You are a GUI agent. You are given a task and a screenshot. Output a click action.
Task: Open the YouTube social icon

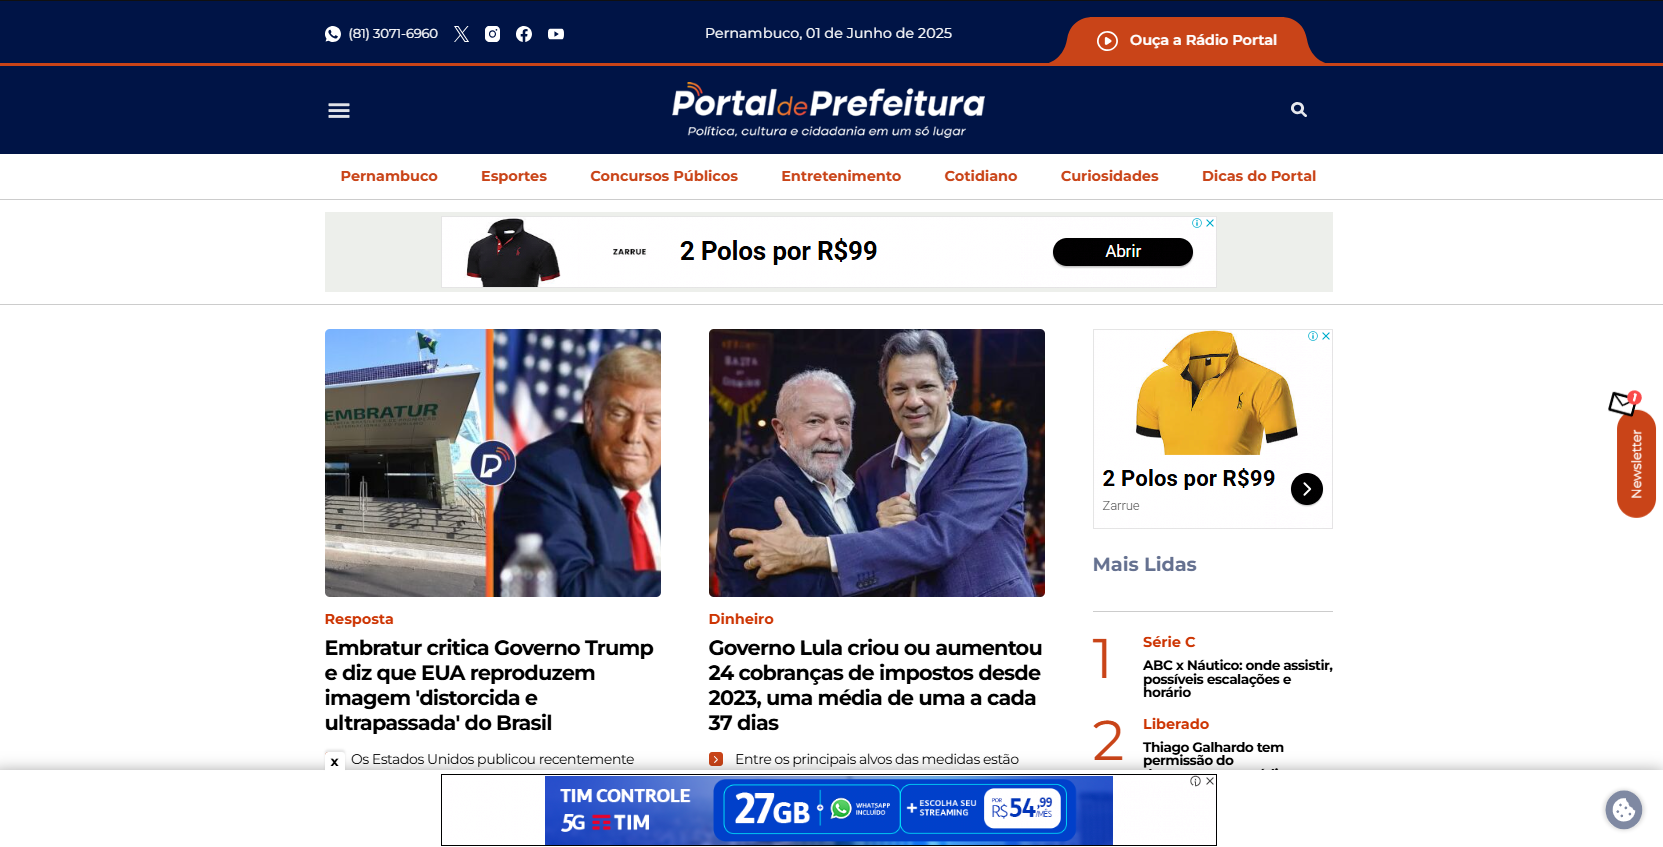pos(556,34)
